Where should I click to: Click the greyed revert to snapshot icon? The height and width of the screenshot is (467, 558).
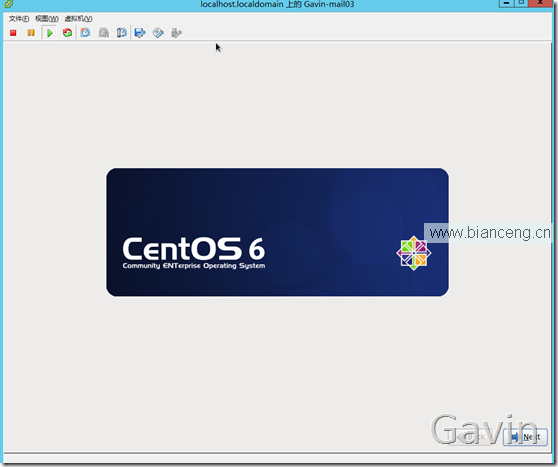(104, 33)
